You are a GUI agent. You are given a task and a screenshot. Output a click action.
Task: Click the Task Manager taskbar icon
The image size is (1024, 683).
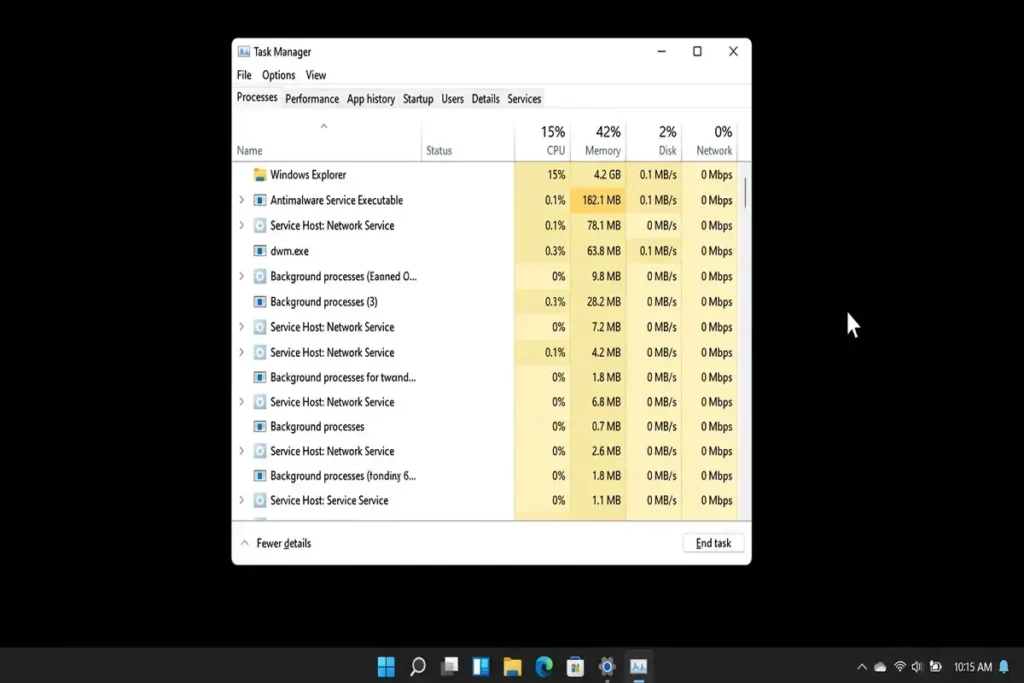tap(638, 666)
